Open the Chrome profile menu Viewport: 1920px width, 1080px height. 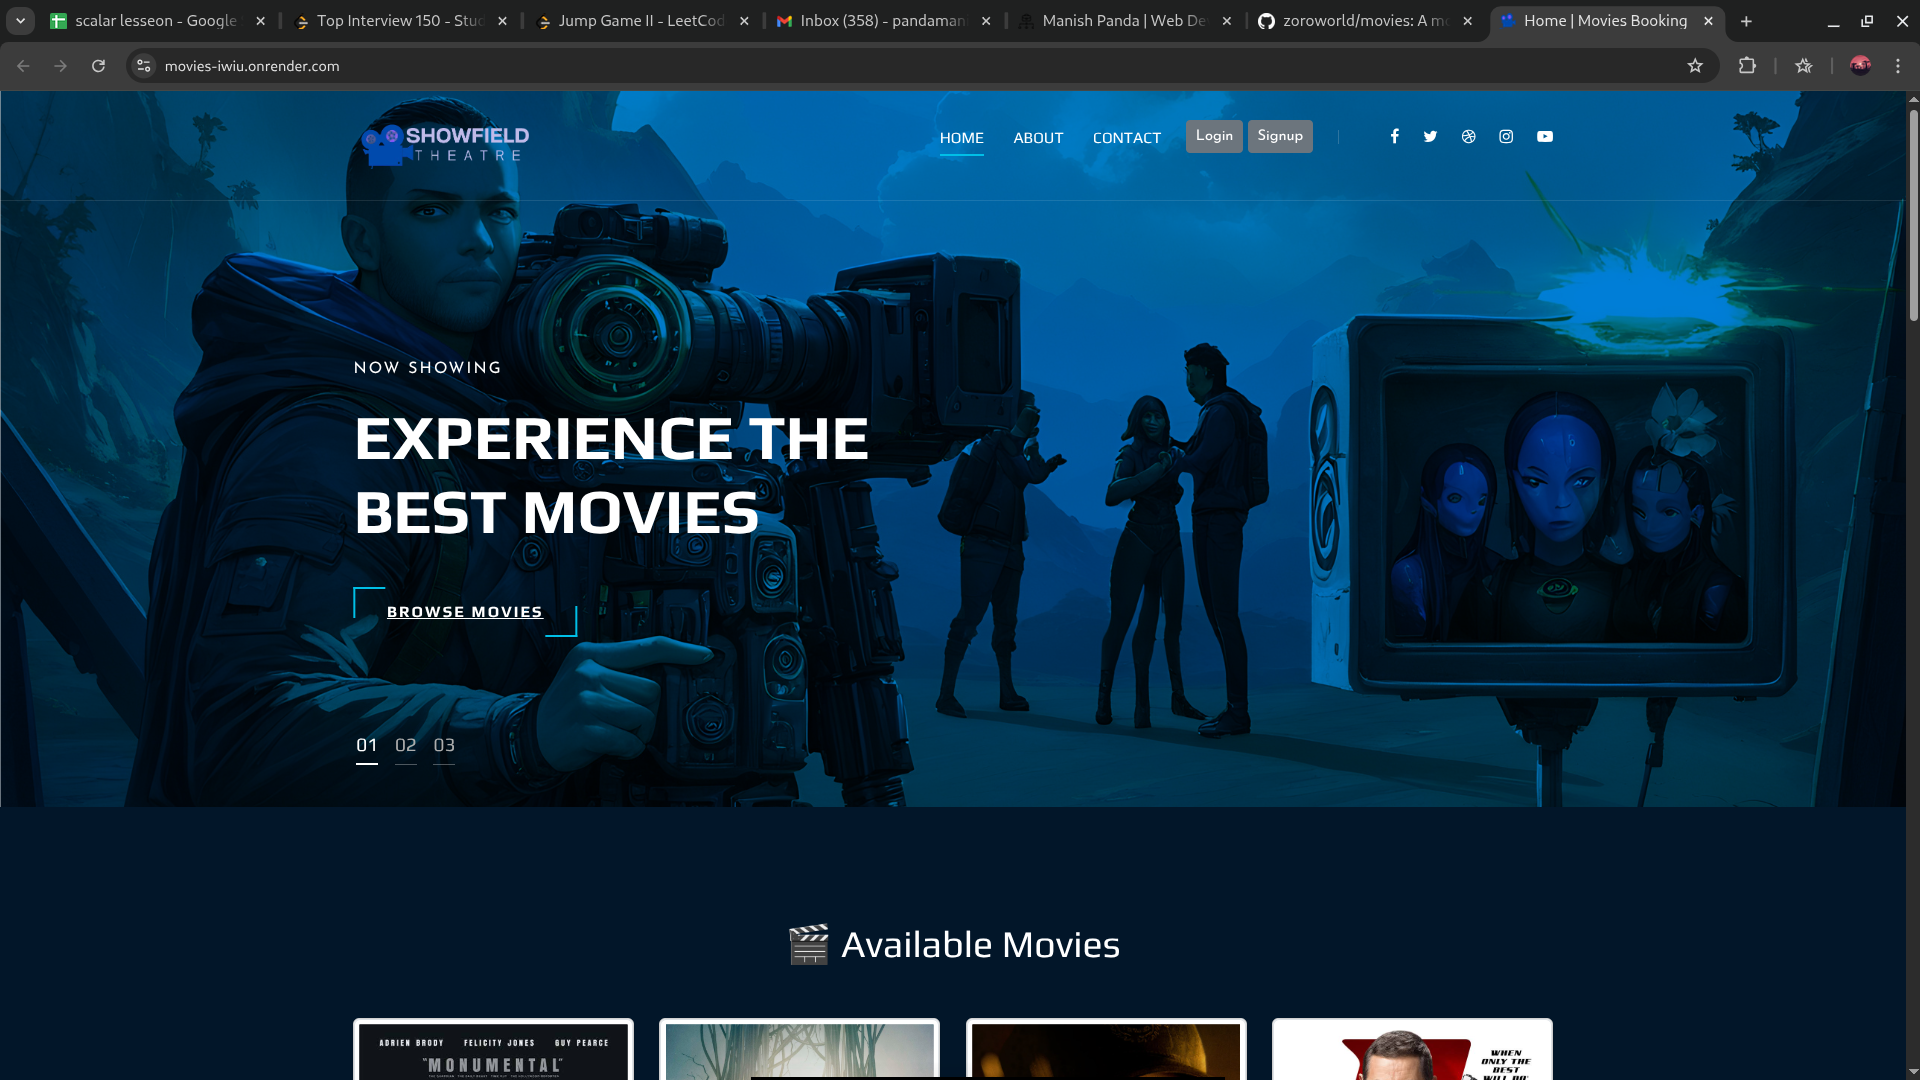(x=1860, y=66)
